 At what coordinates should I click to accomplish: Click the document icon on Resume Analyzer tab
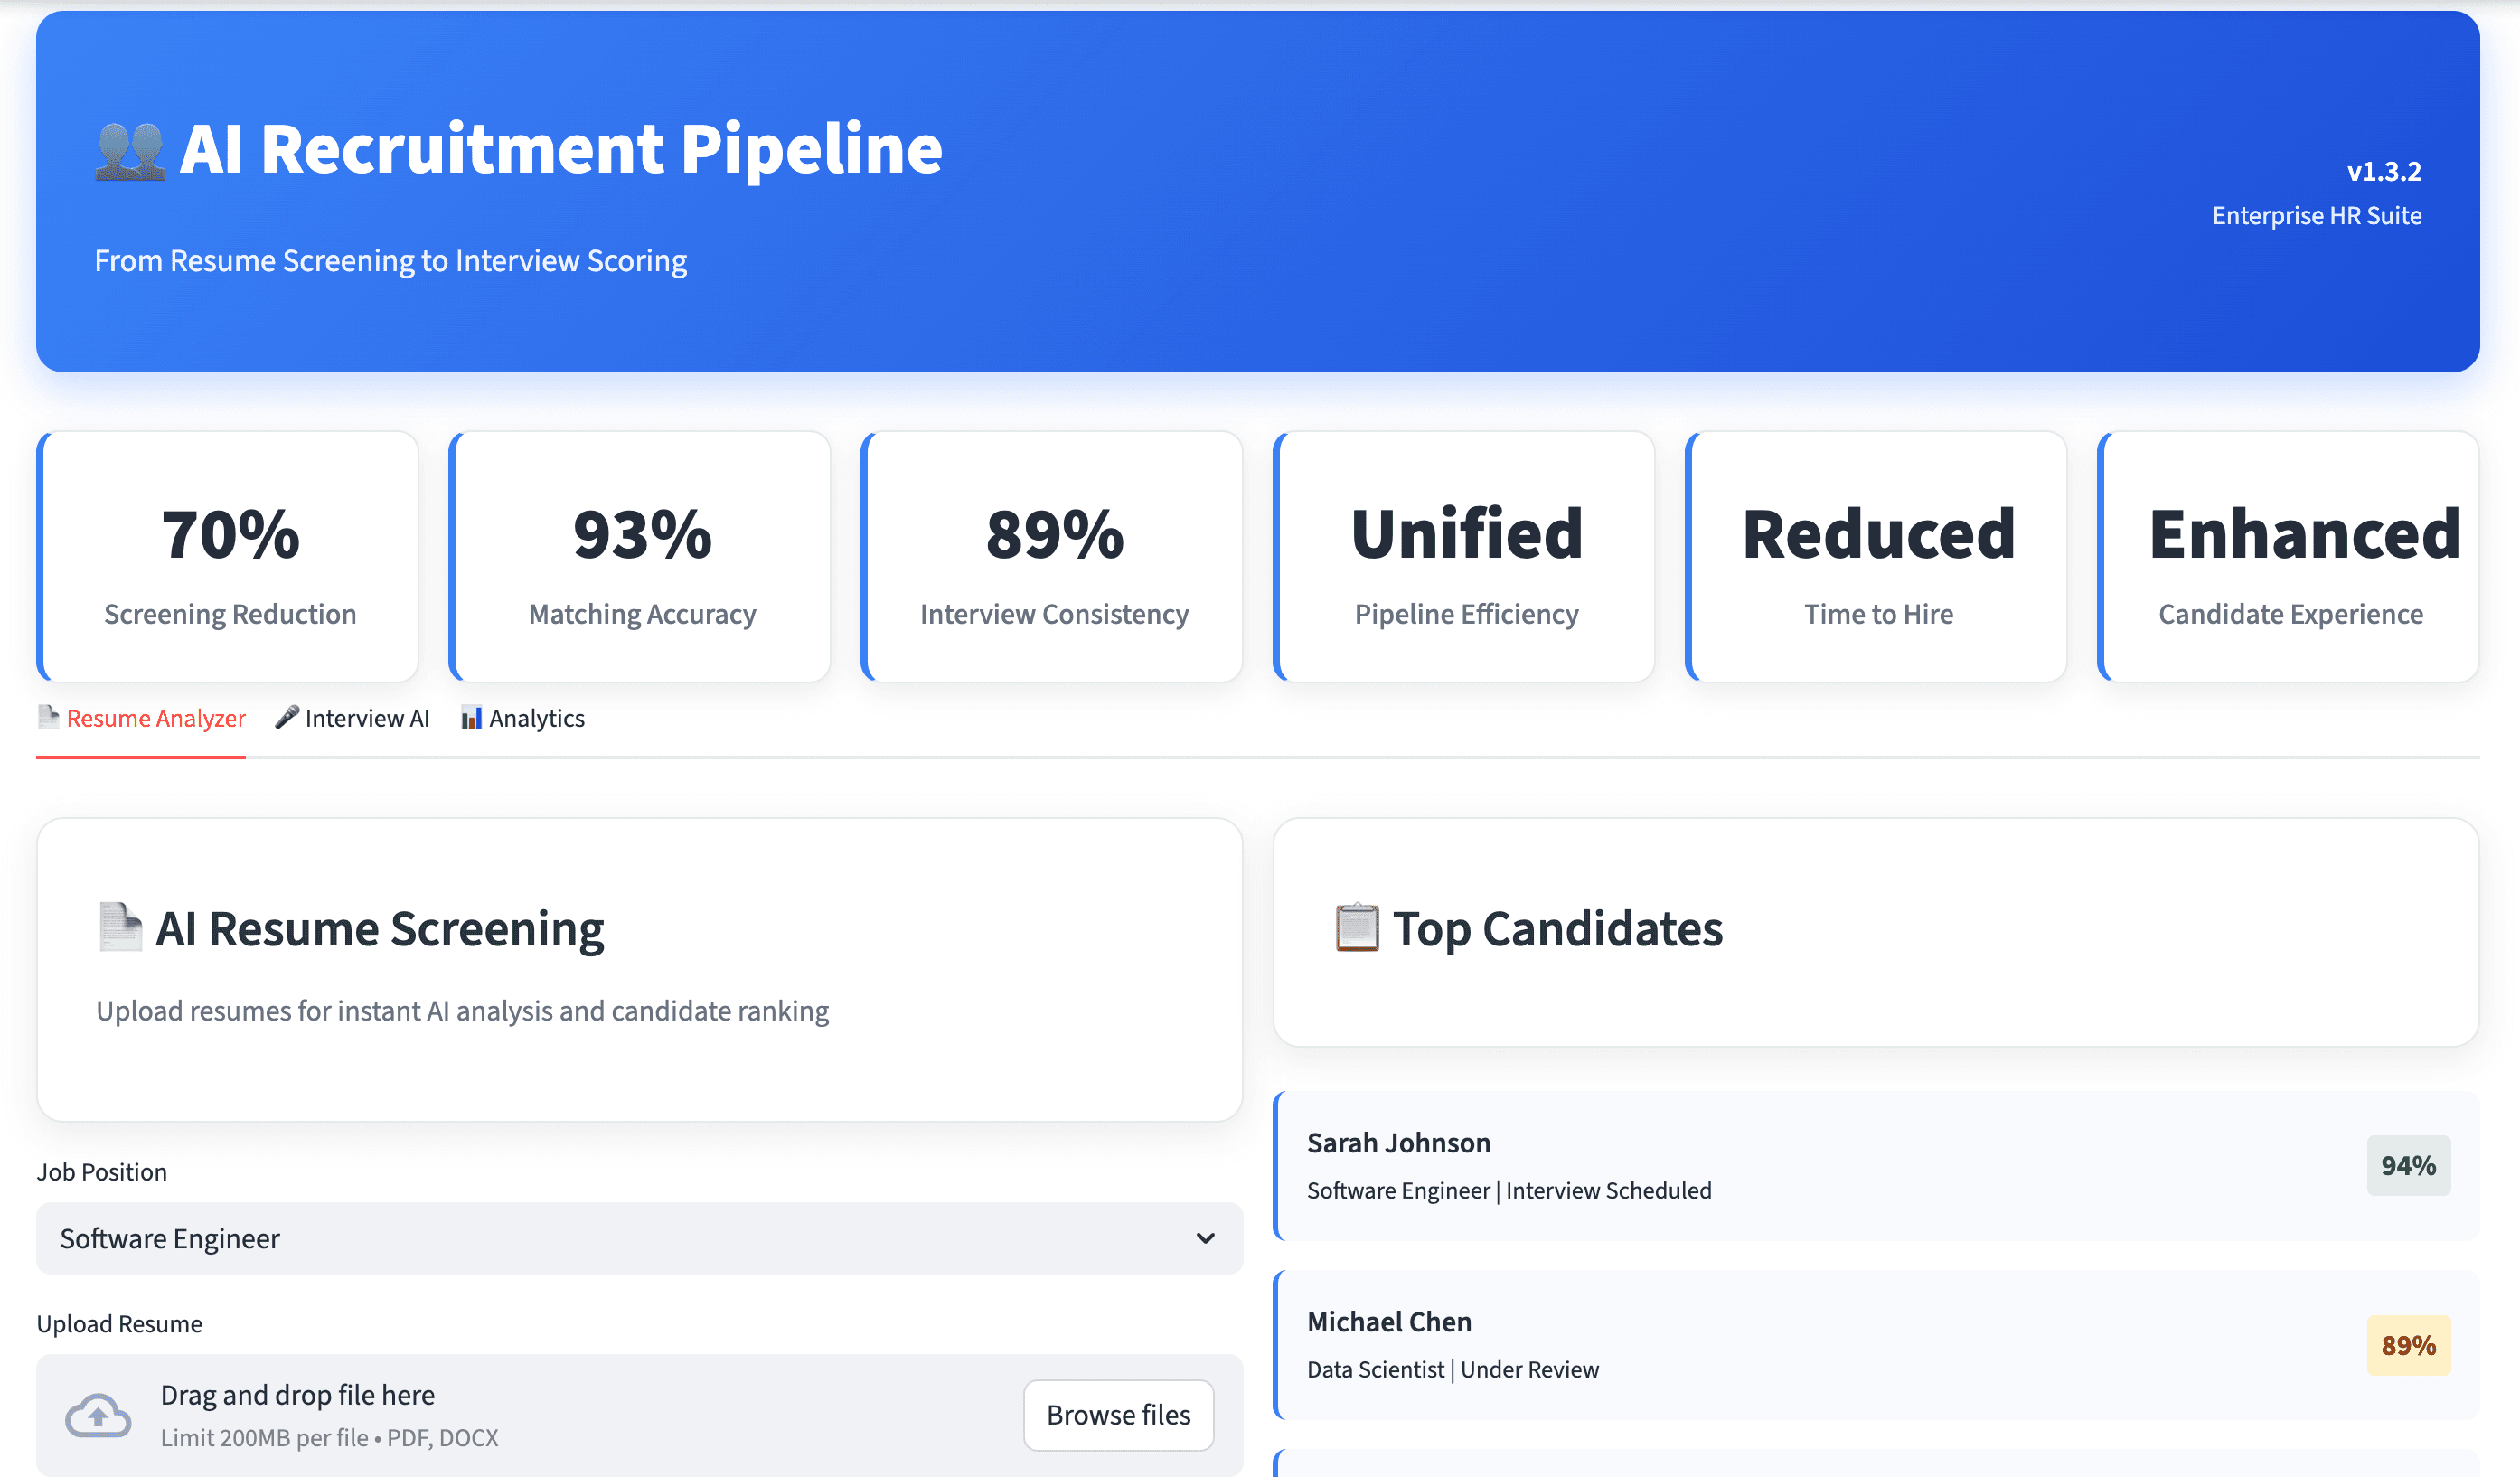(48, 717)
